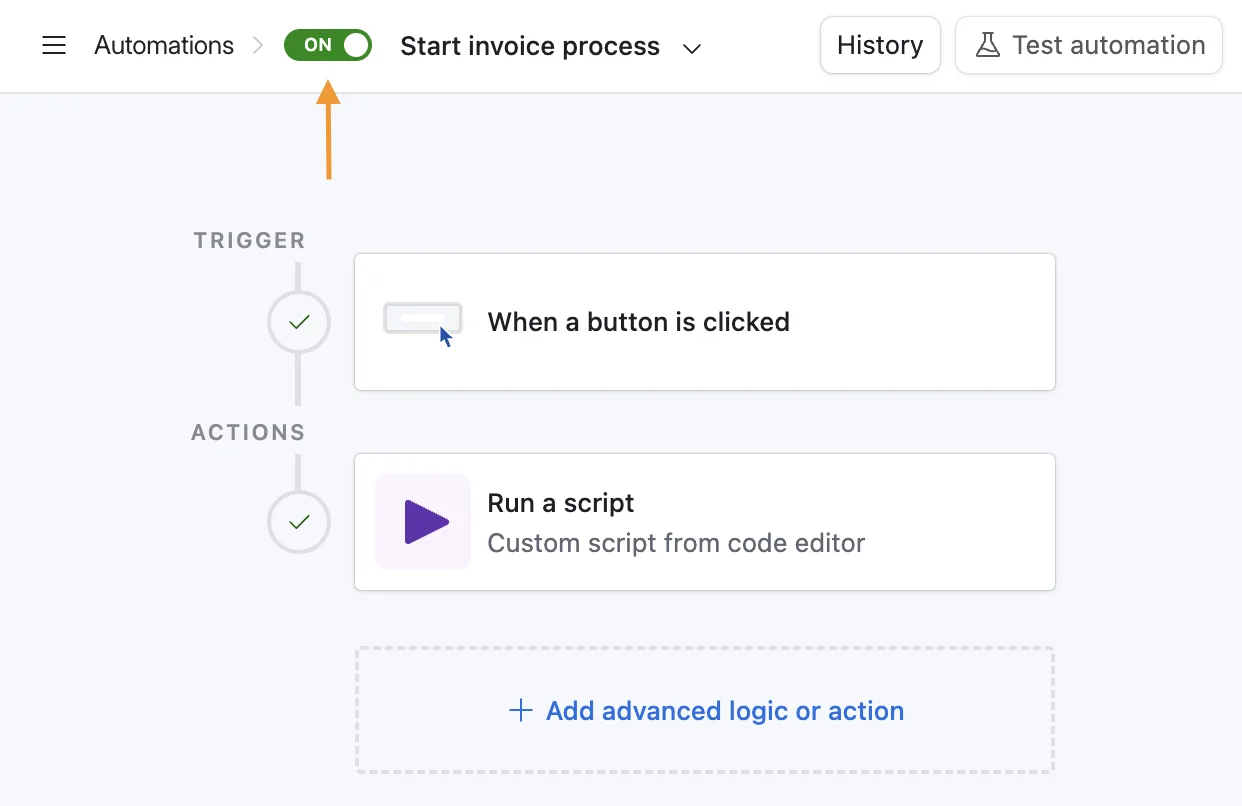Click the flask icon beside Test automation
Screen dimensions: 1242x806
(x=988, y=44)
